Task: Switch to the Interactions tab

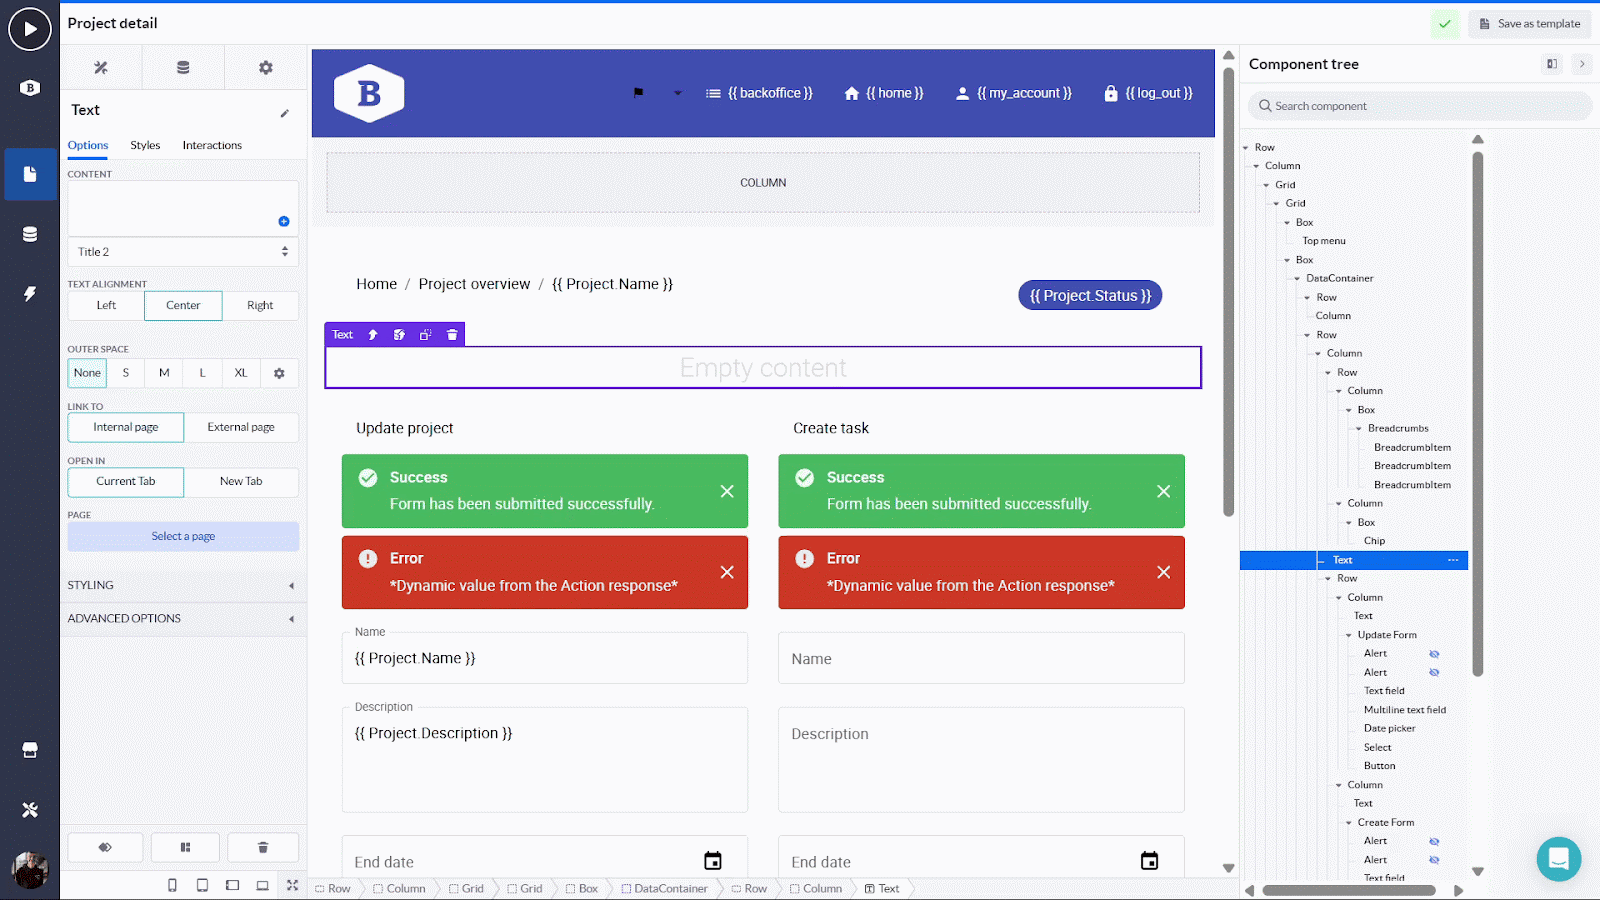Action: pos(212,146)
